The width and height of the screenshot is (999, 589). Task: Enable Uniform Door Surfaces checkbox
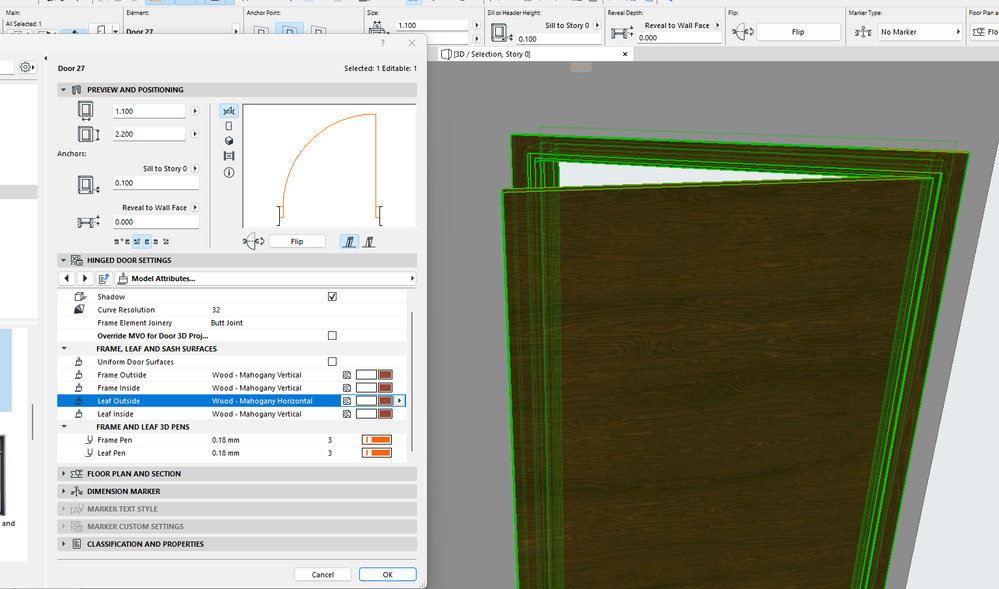[332, 362]
